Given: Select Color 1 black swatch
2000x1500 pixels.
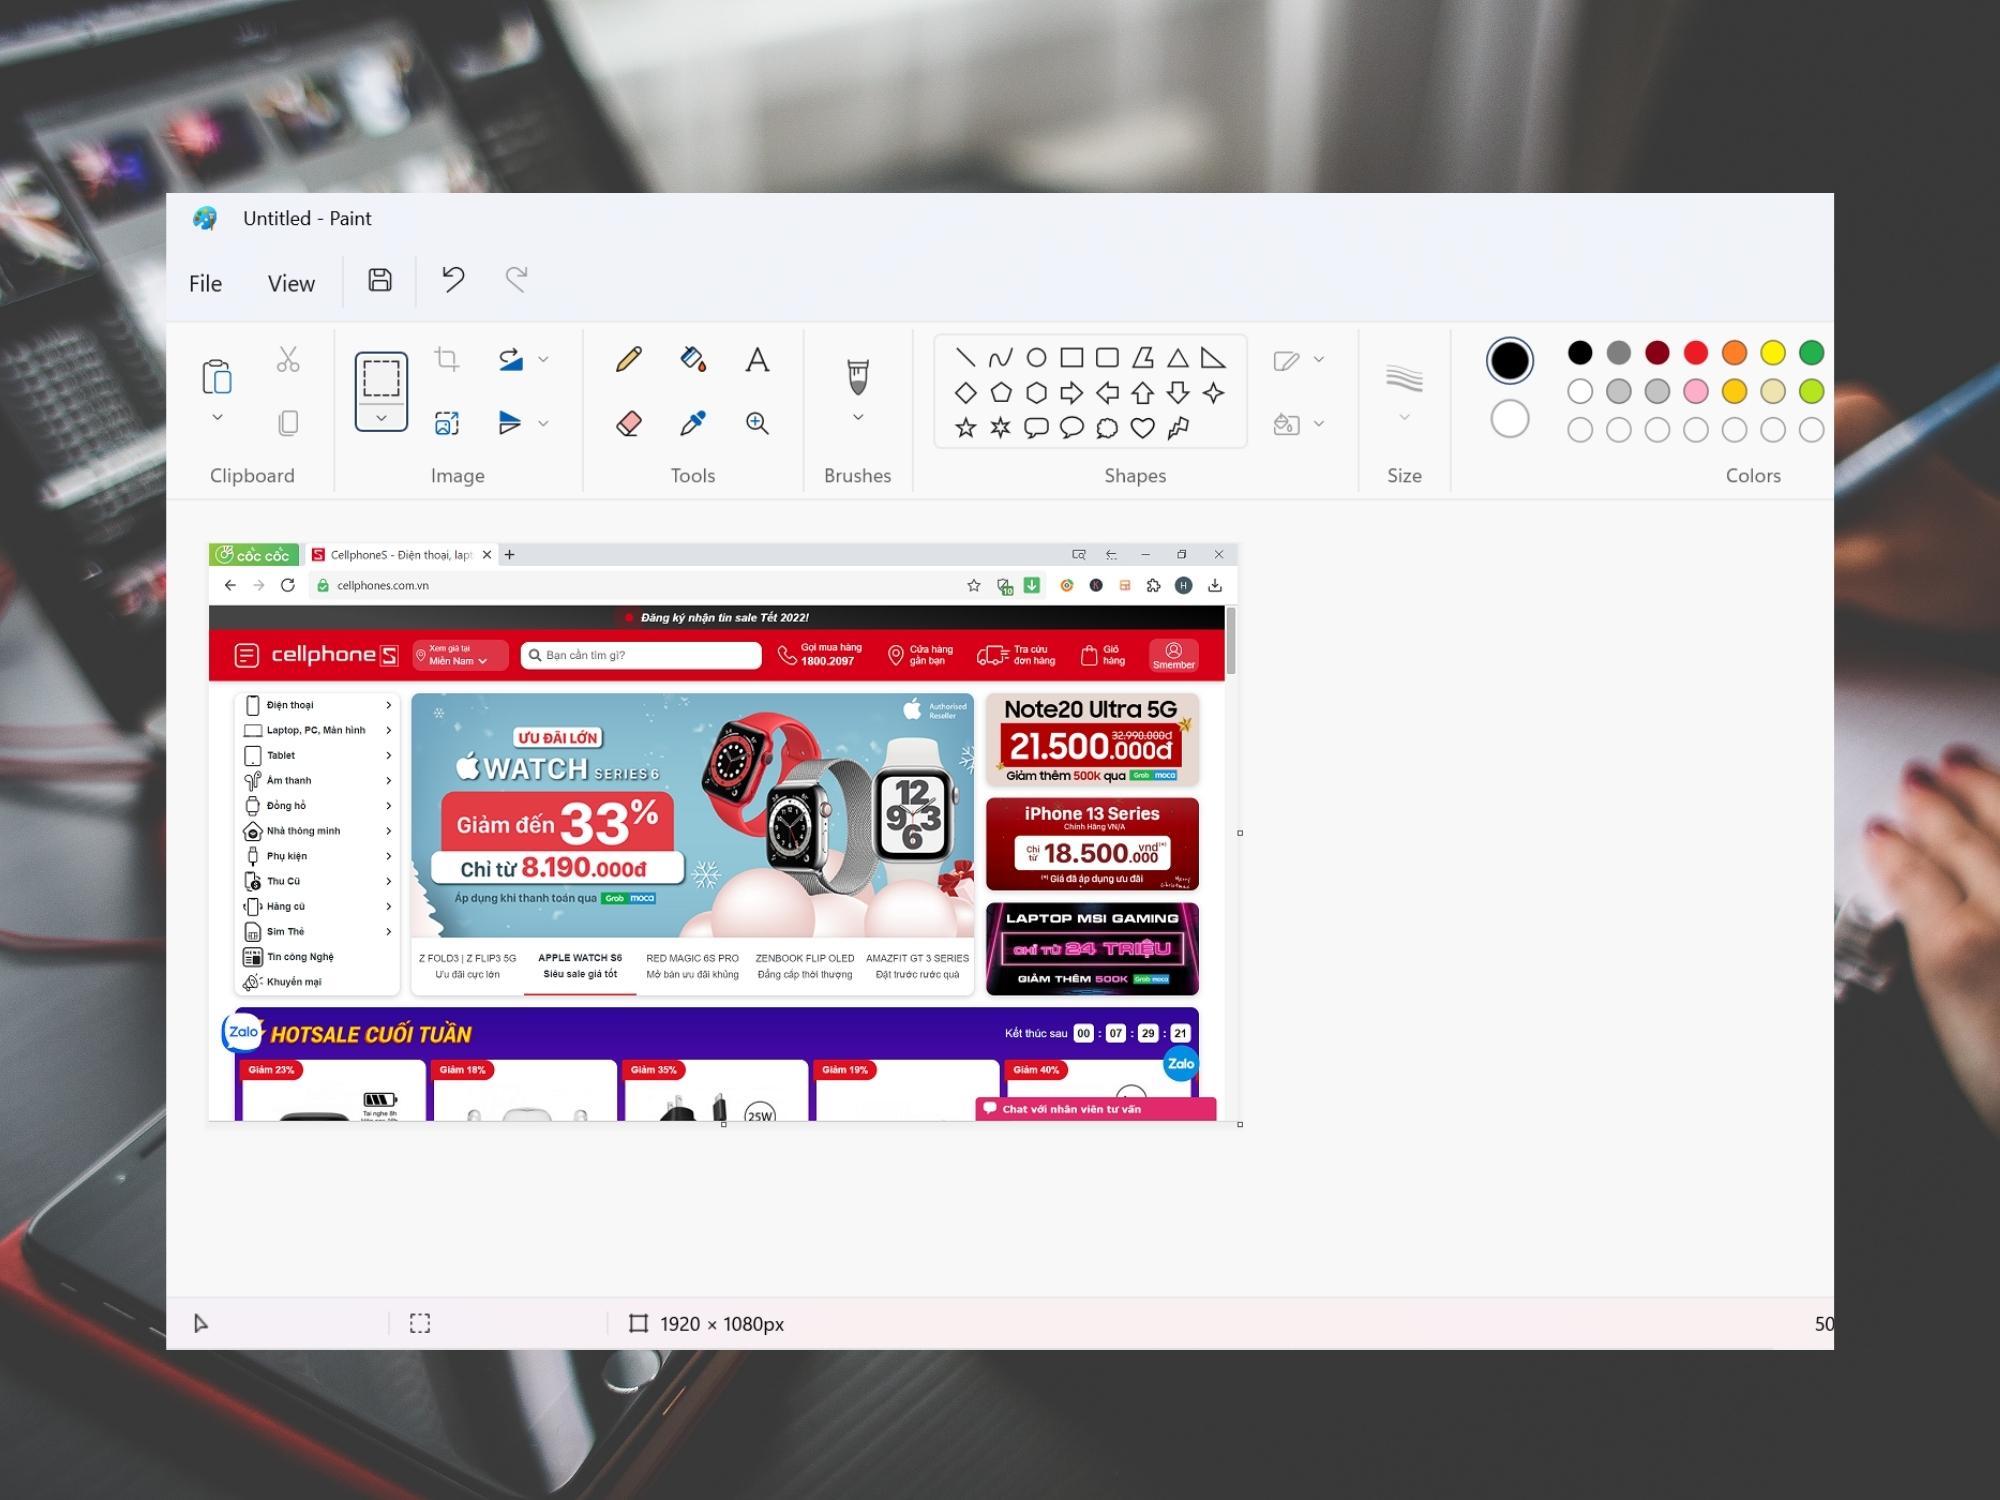Looking at the screenshot, I should pos(1509,360).
